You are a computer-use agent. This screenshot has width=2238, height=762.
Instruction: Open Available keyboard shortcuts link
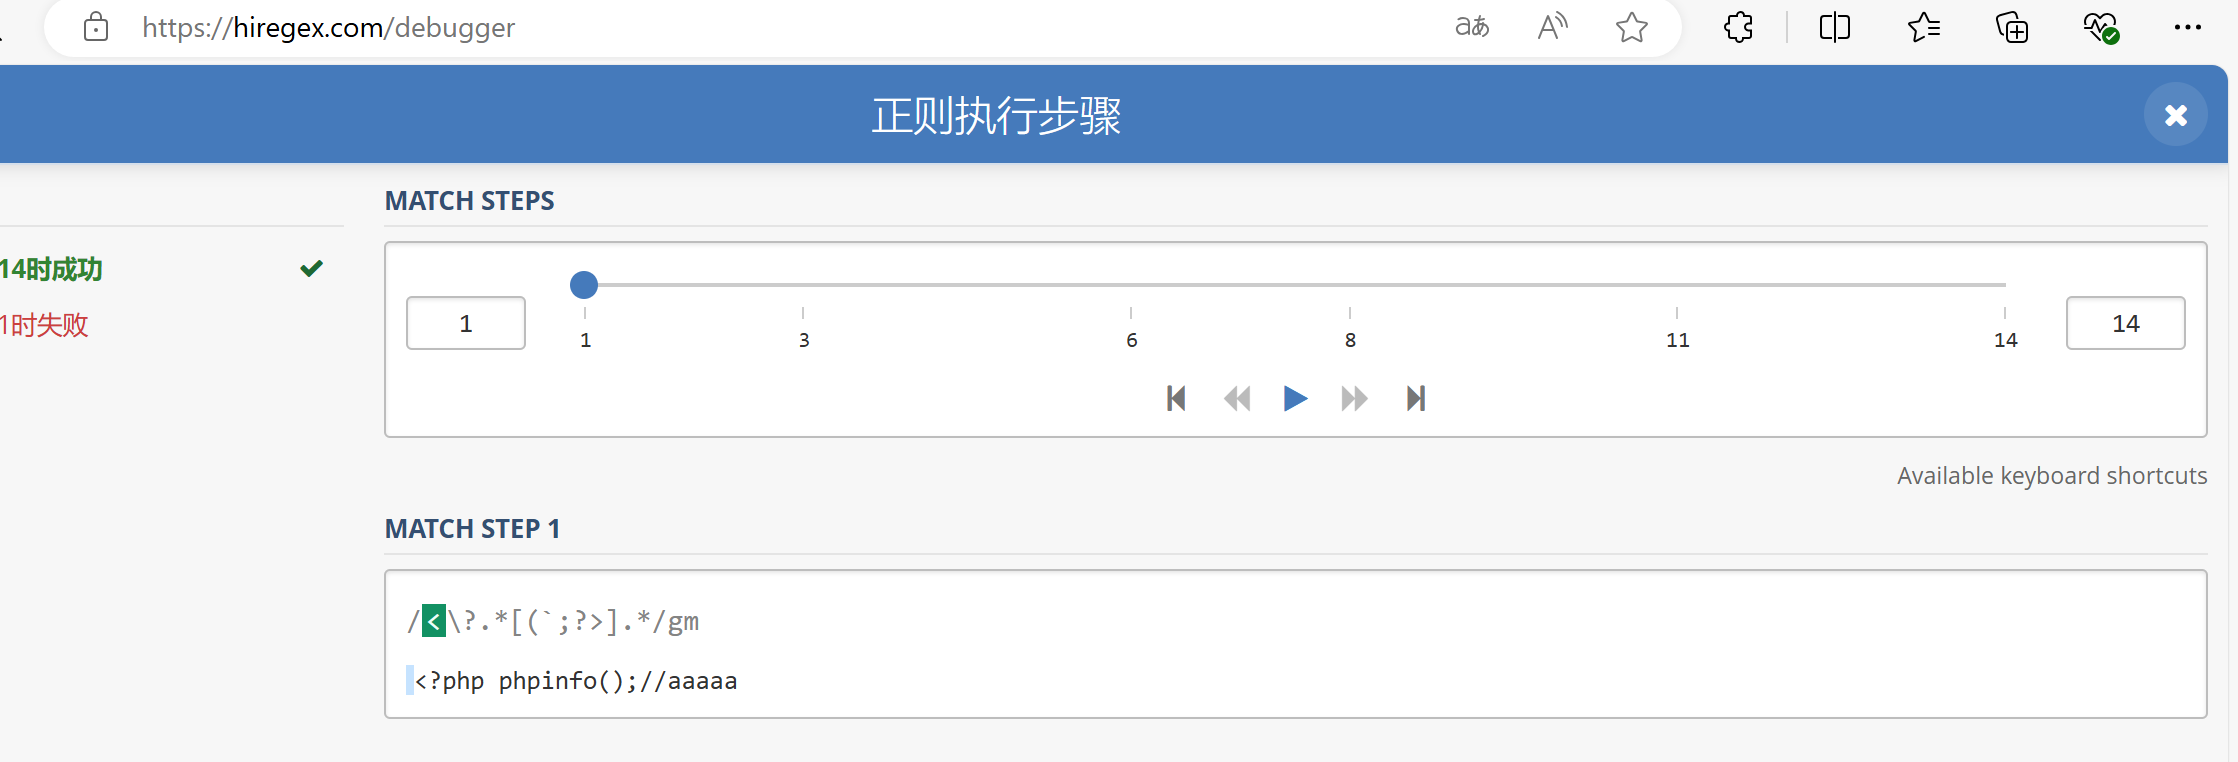[2051, 475]
